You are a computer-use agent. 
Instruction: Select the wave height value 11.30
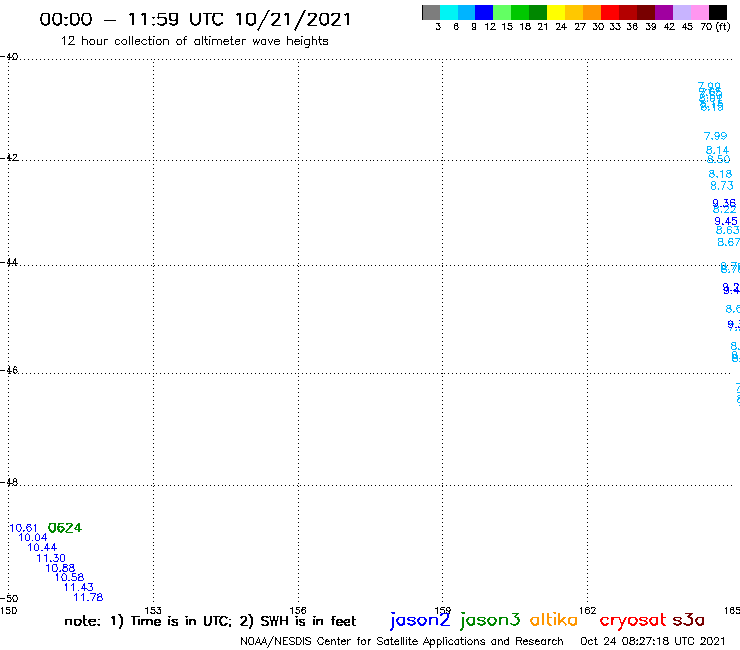pyautogui.click(x=51, y=558)
